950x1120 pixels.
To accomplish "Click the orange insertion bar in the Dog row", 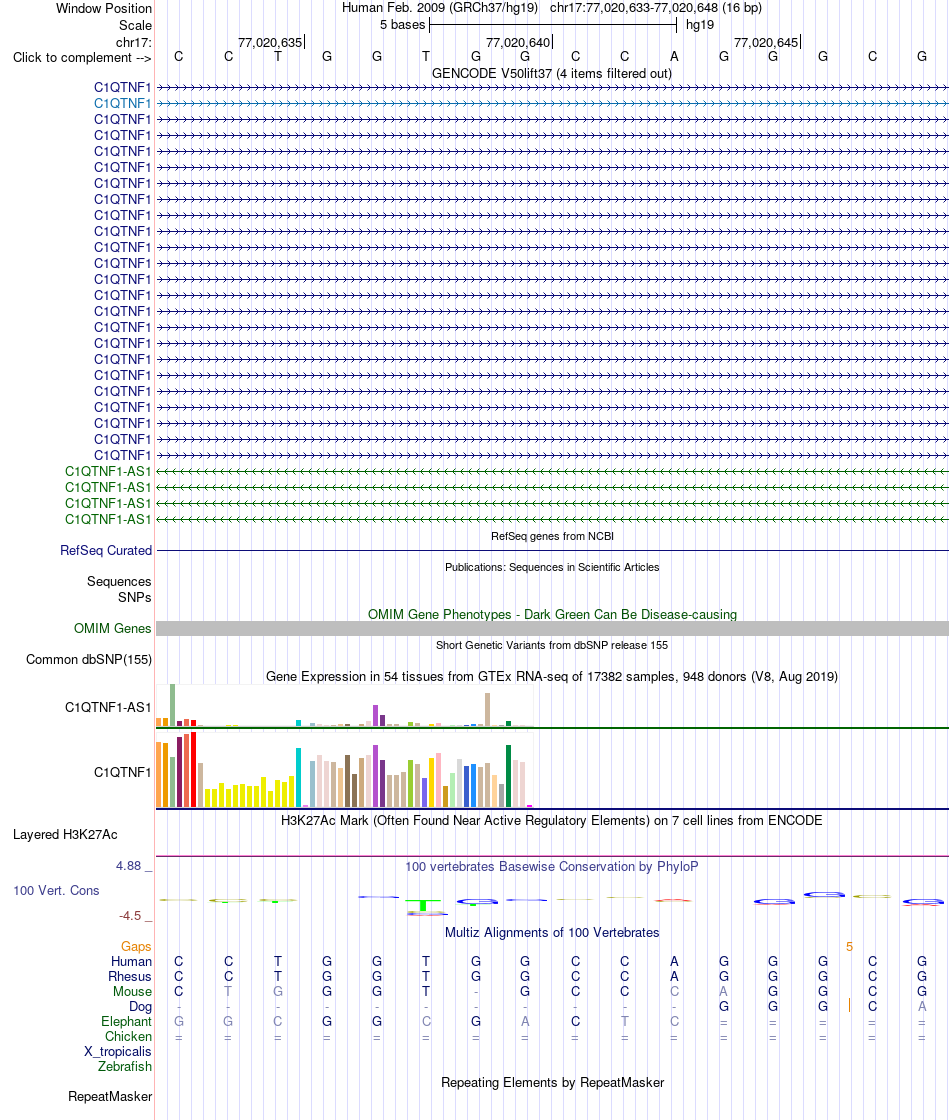I will pos(849,1006).
